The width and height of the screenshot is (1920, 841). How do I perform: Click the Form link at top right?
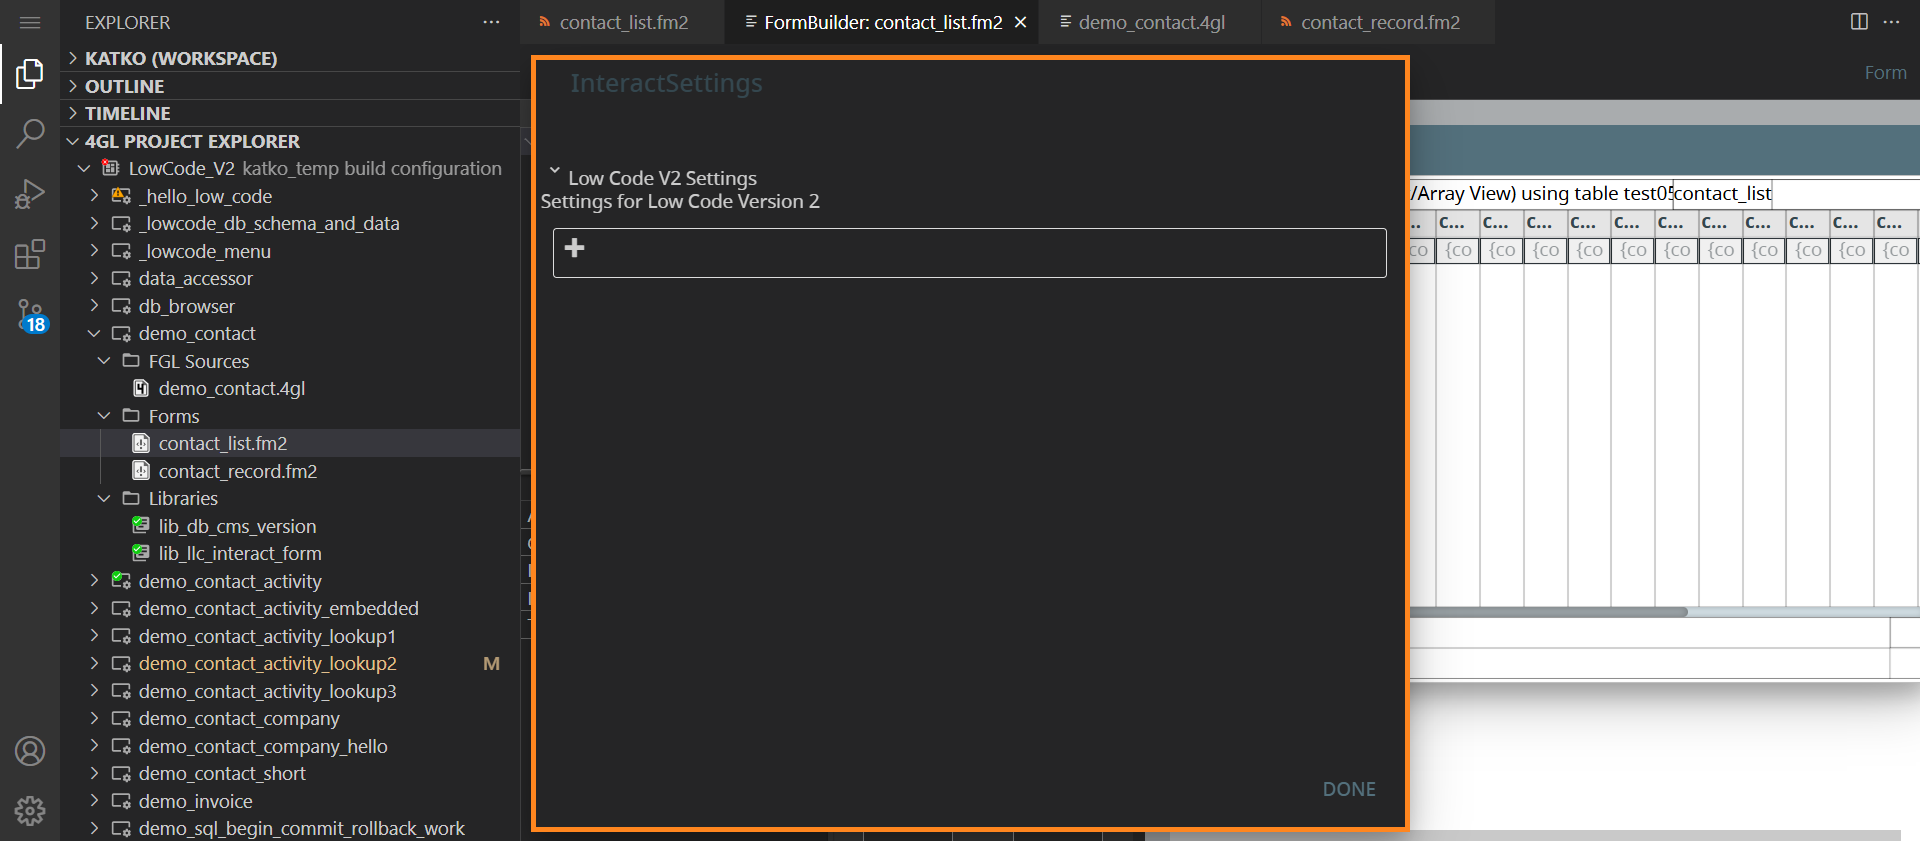[x=1885, y=73]
